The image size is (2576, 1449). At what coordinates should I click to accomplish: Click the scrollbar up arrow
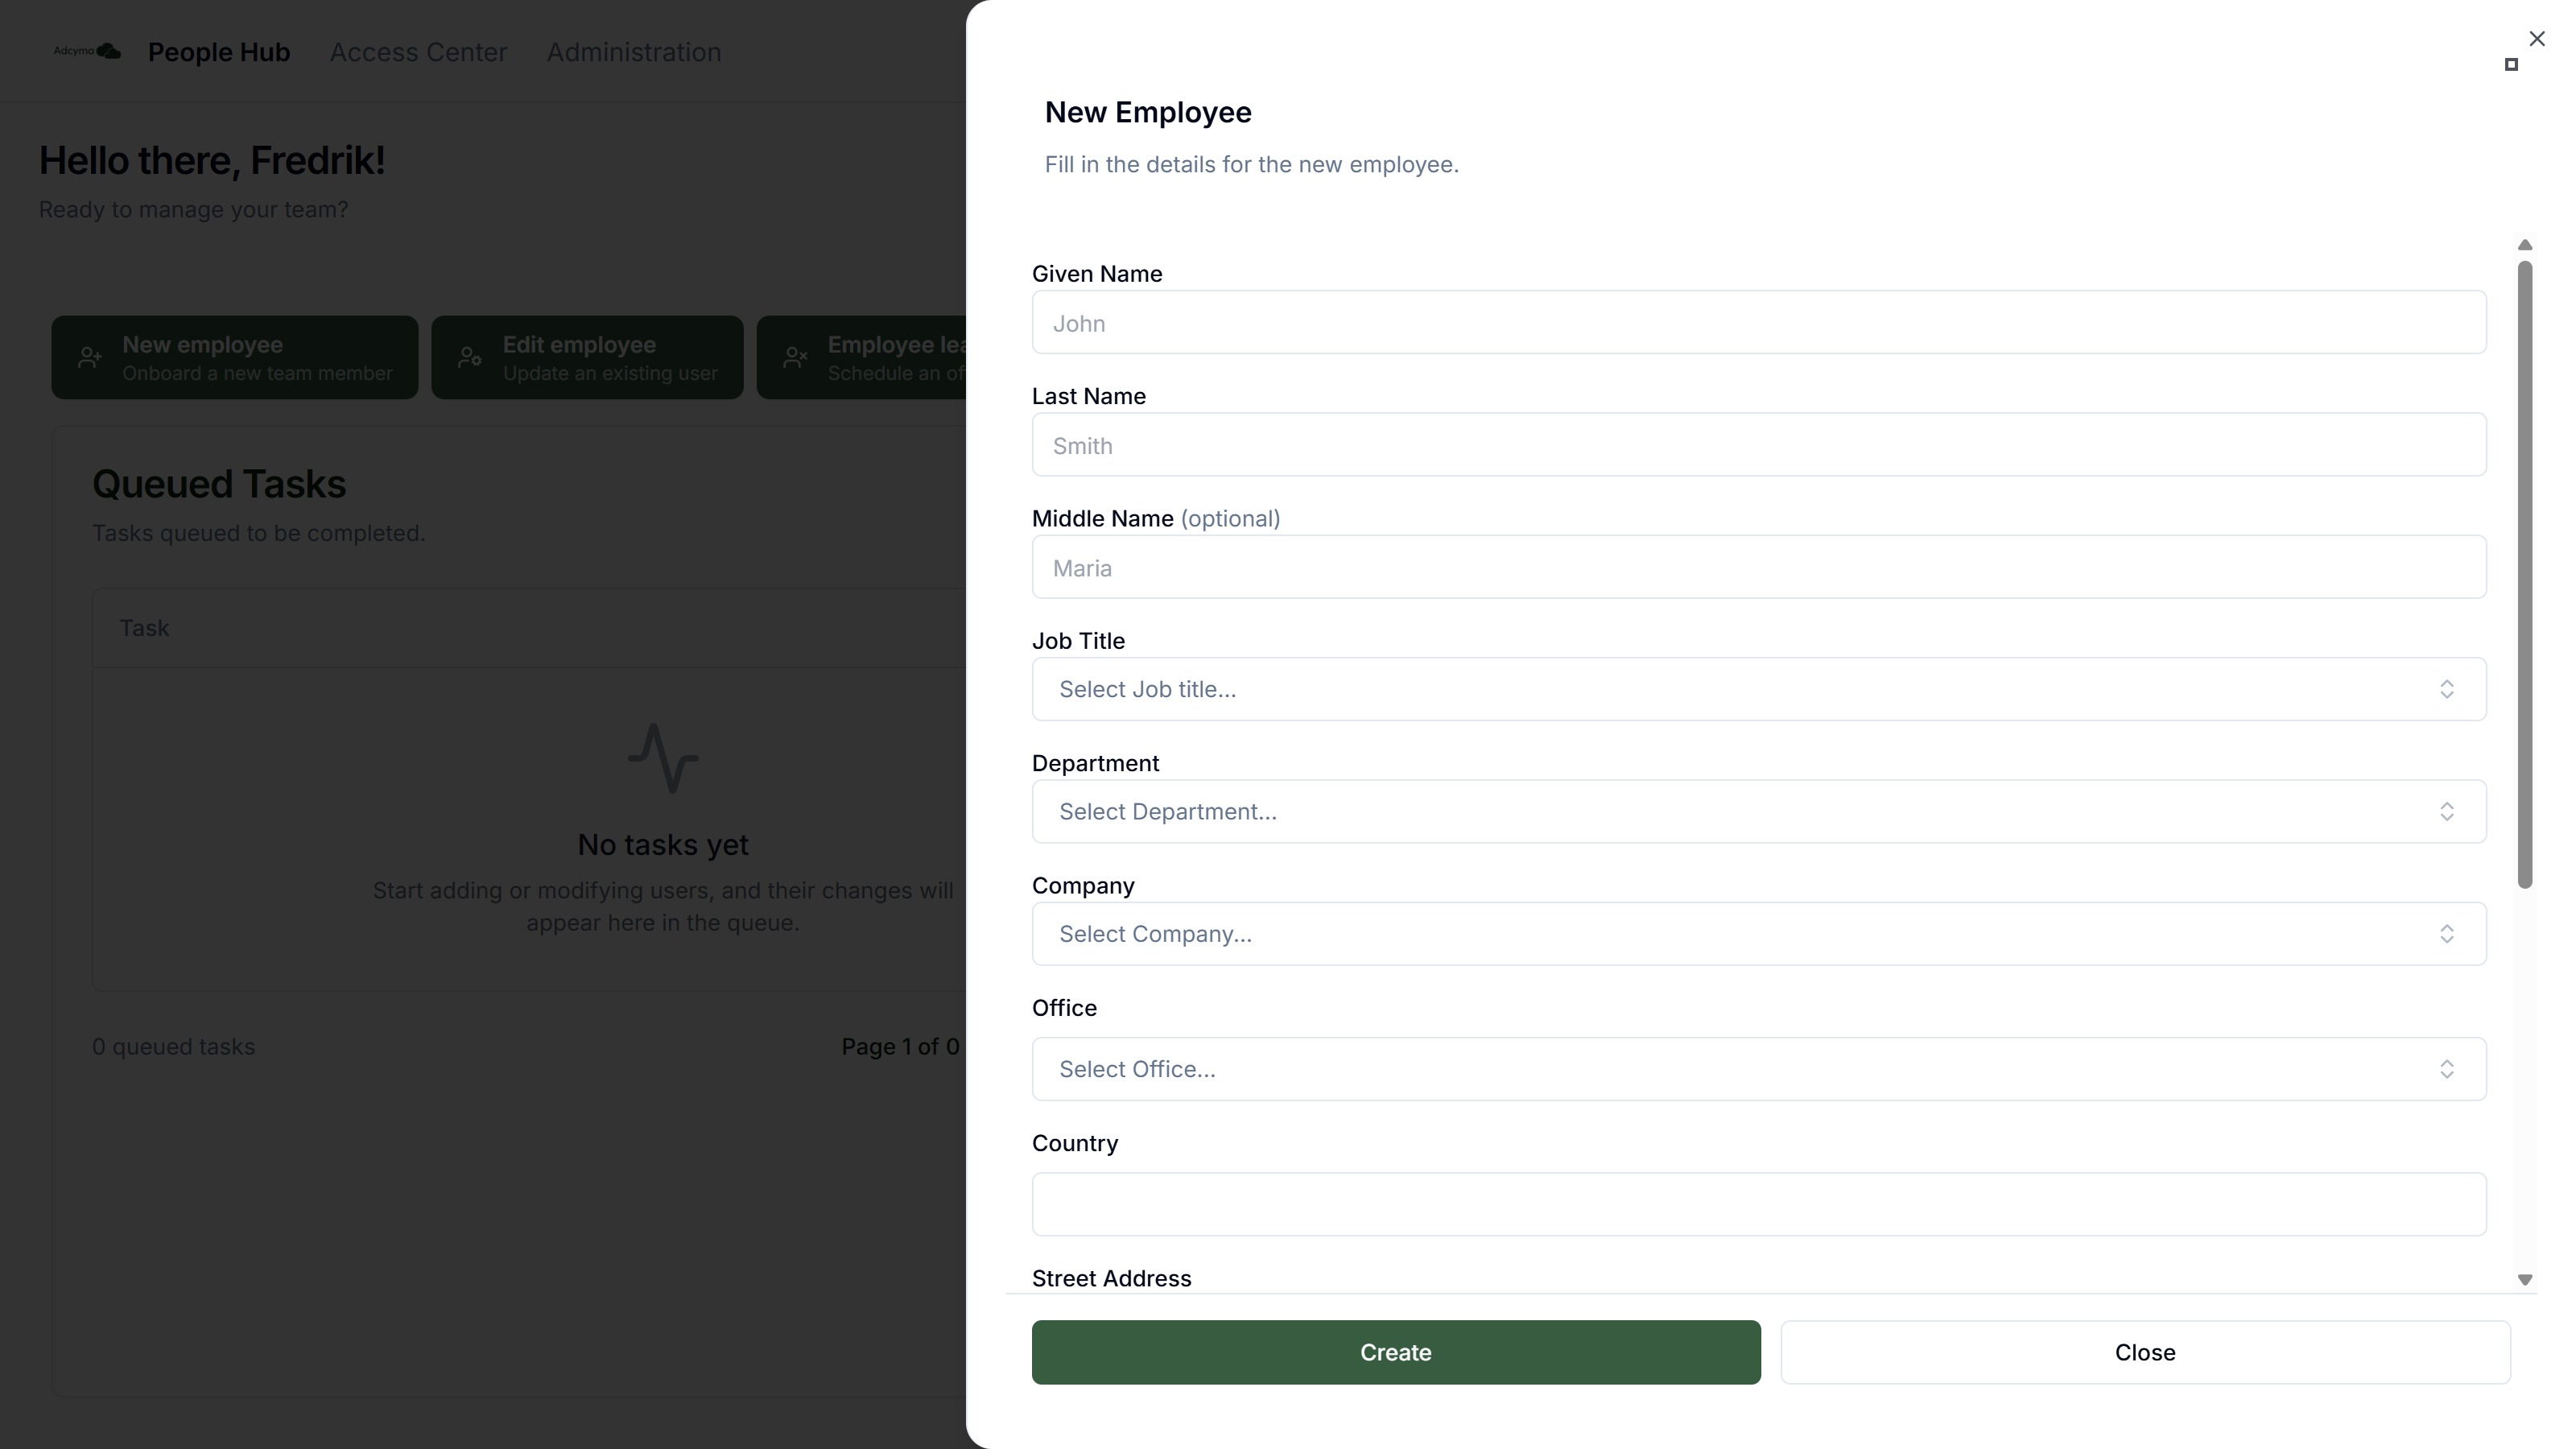(x=2525, y=245)
